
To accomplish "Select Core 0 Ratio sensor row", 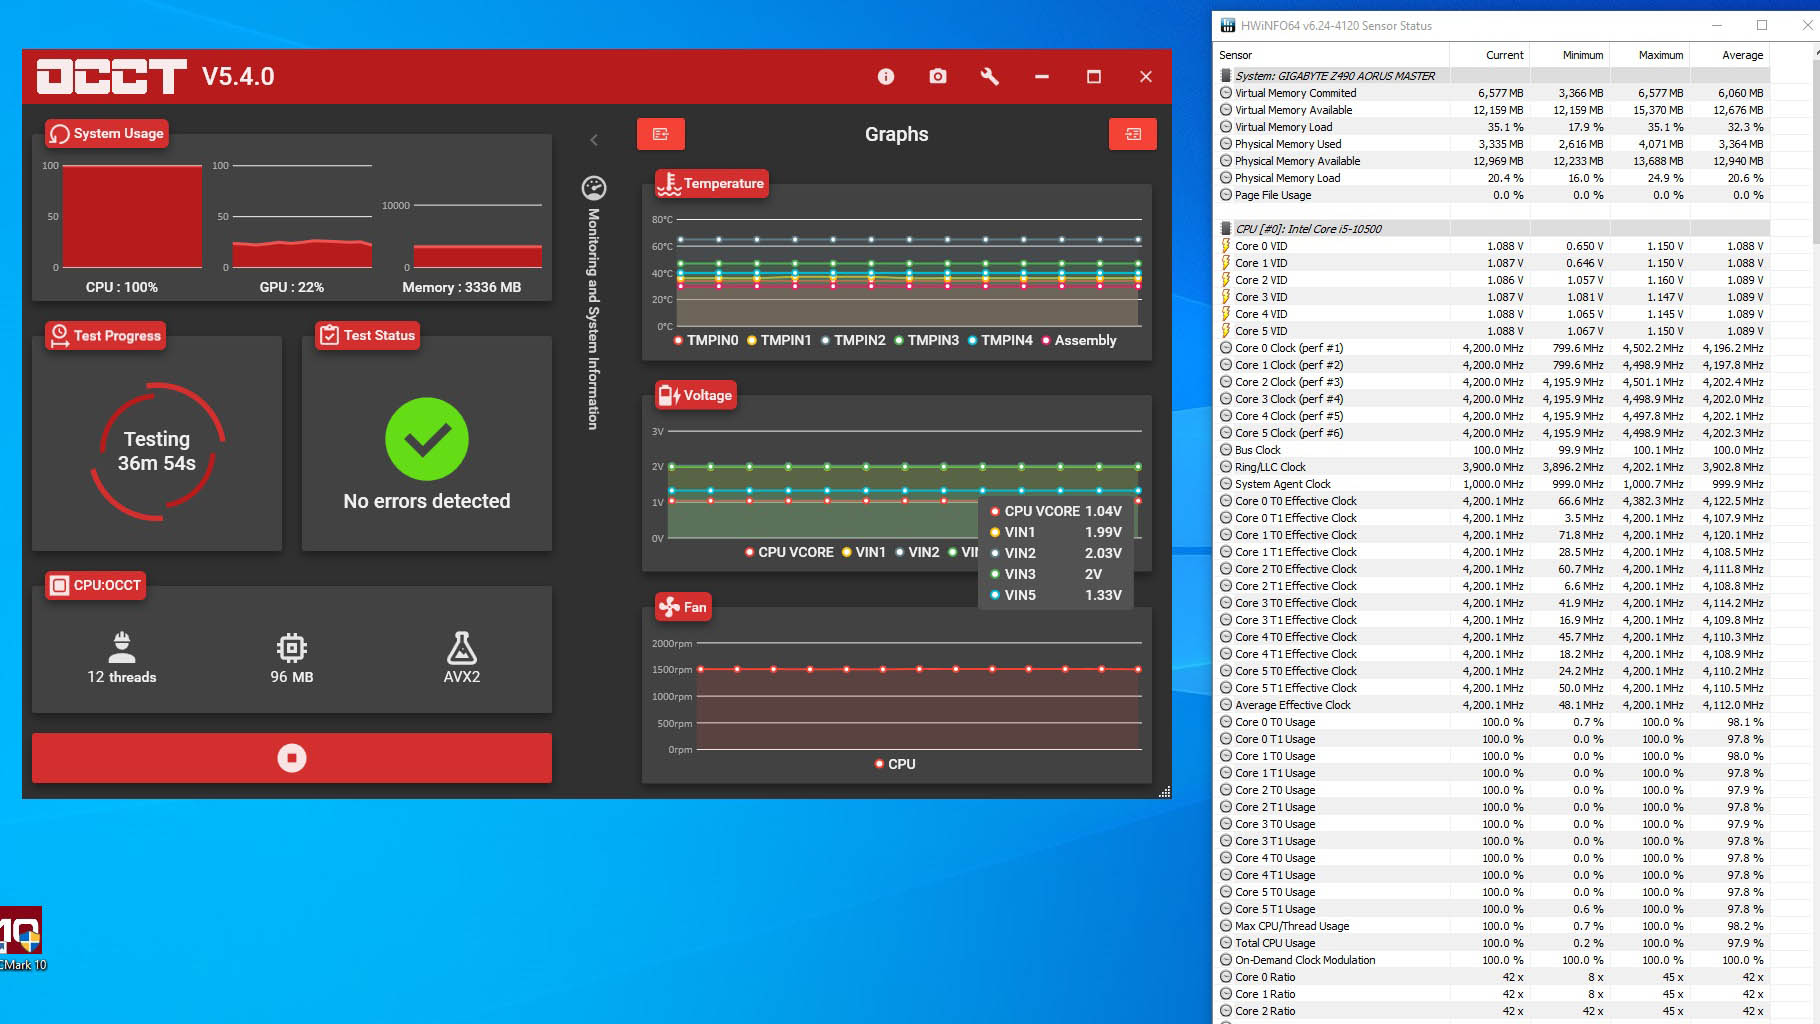I will pyautogui.click(x=1491, y=977).
